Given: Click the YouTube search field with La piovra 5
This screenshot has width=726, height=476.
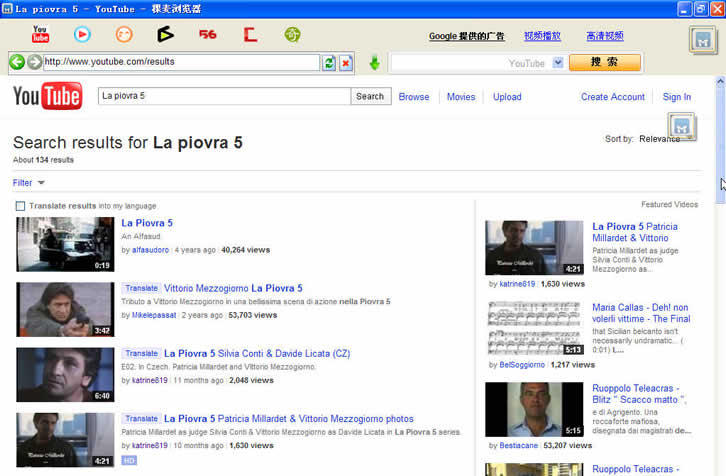Looking at the screenshot, I should tap(224, 96).
